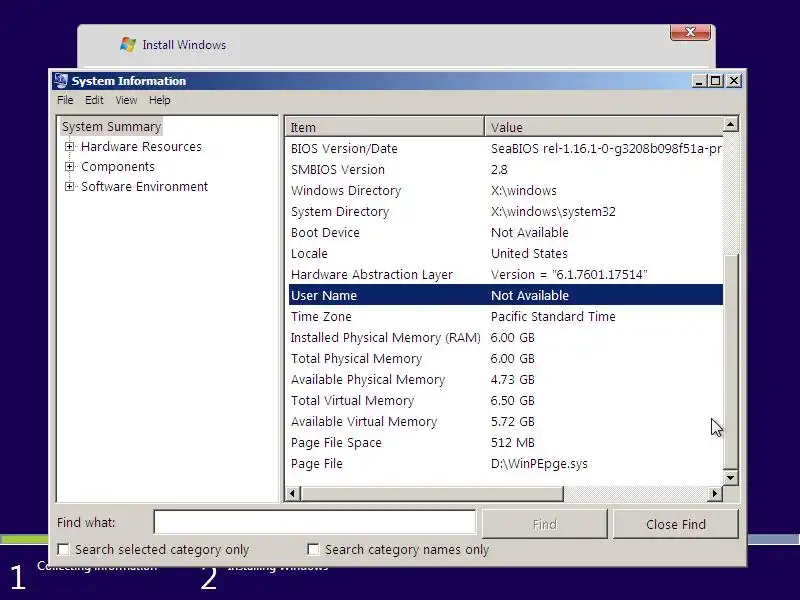This screenshot has height=600, width=800.
Task: Select Components tree label
Action: 118,166
